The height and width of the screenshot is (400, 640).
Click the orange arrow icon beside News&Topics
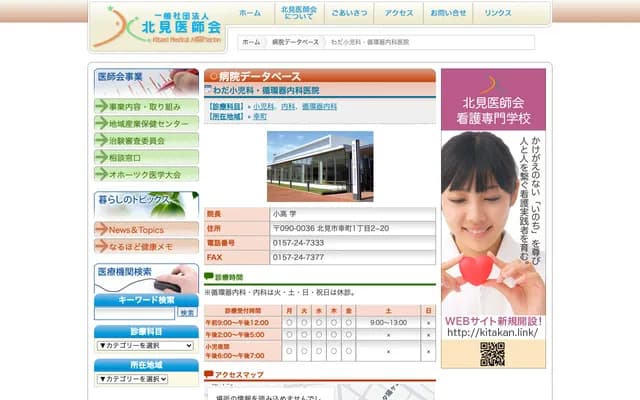(x=101, y=229)
